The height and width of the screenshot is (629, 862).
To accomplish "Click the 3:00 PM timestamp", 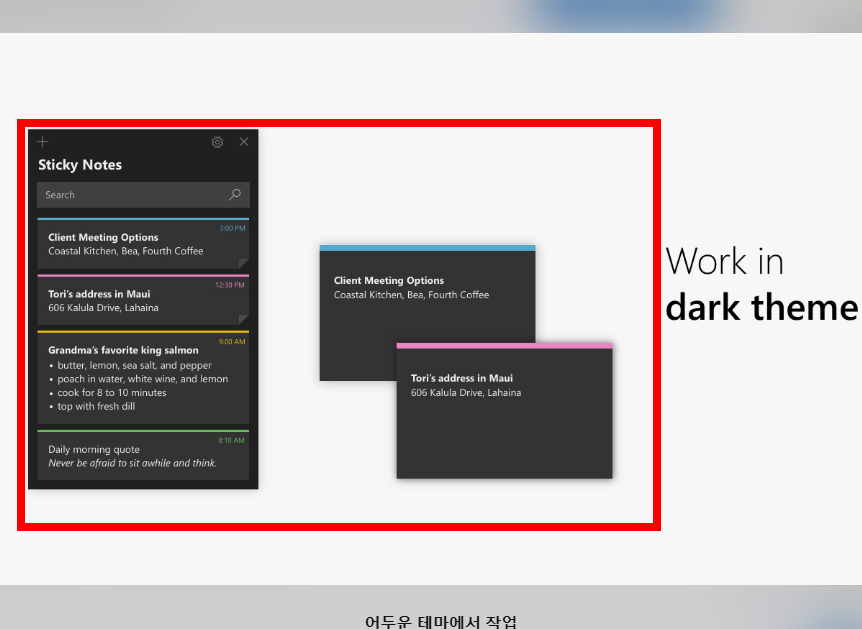I will (233, 228).
